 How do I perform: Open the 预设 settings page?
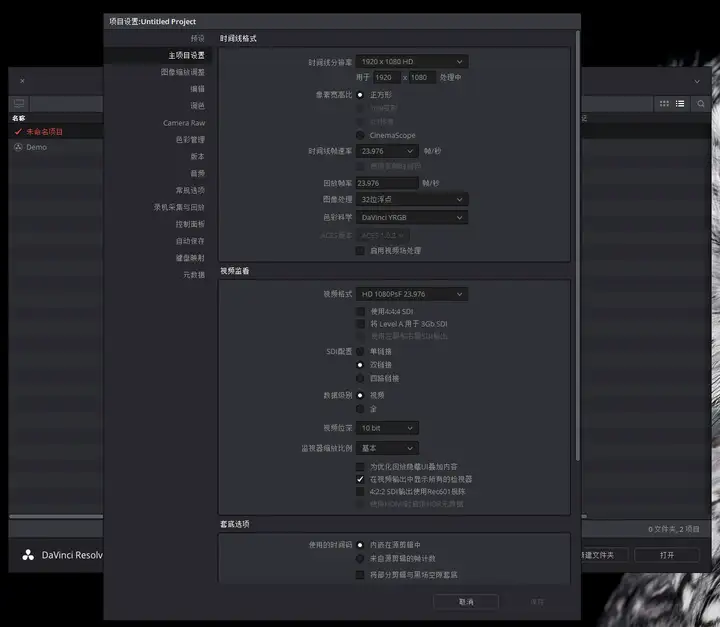click(x=197, y=38)
